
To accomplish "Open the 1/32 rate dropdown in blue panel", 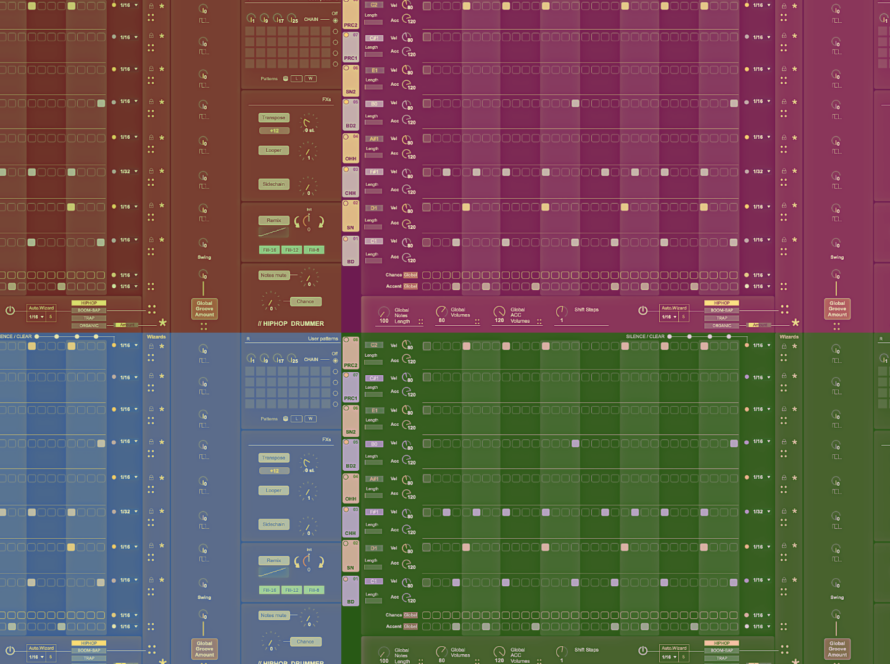I will click(125, 511).
